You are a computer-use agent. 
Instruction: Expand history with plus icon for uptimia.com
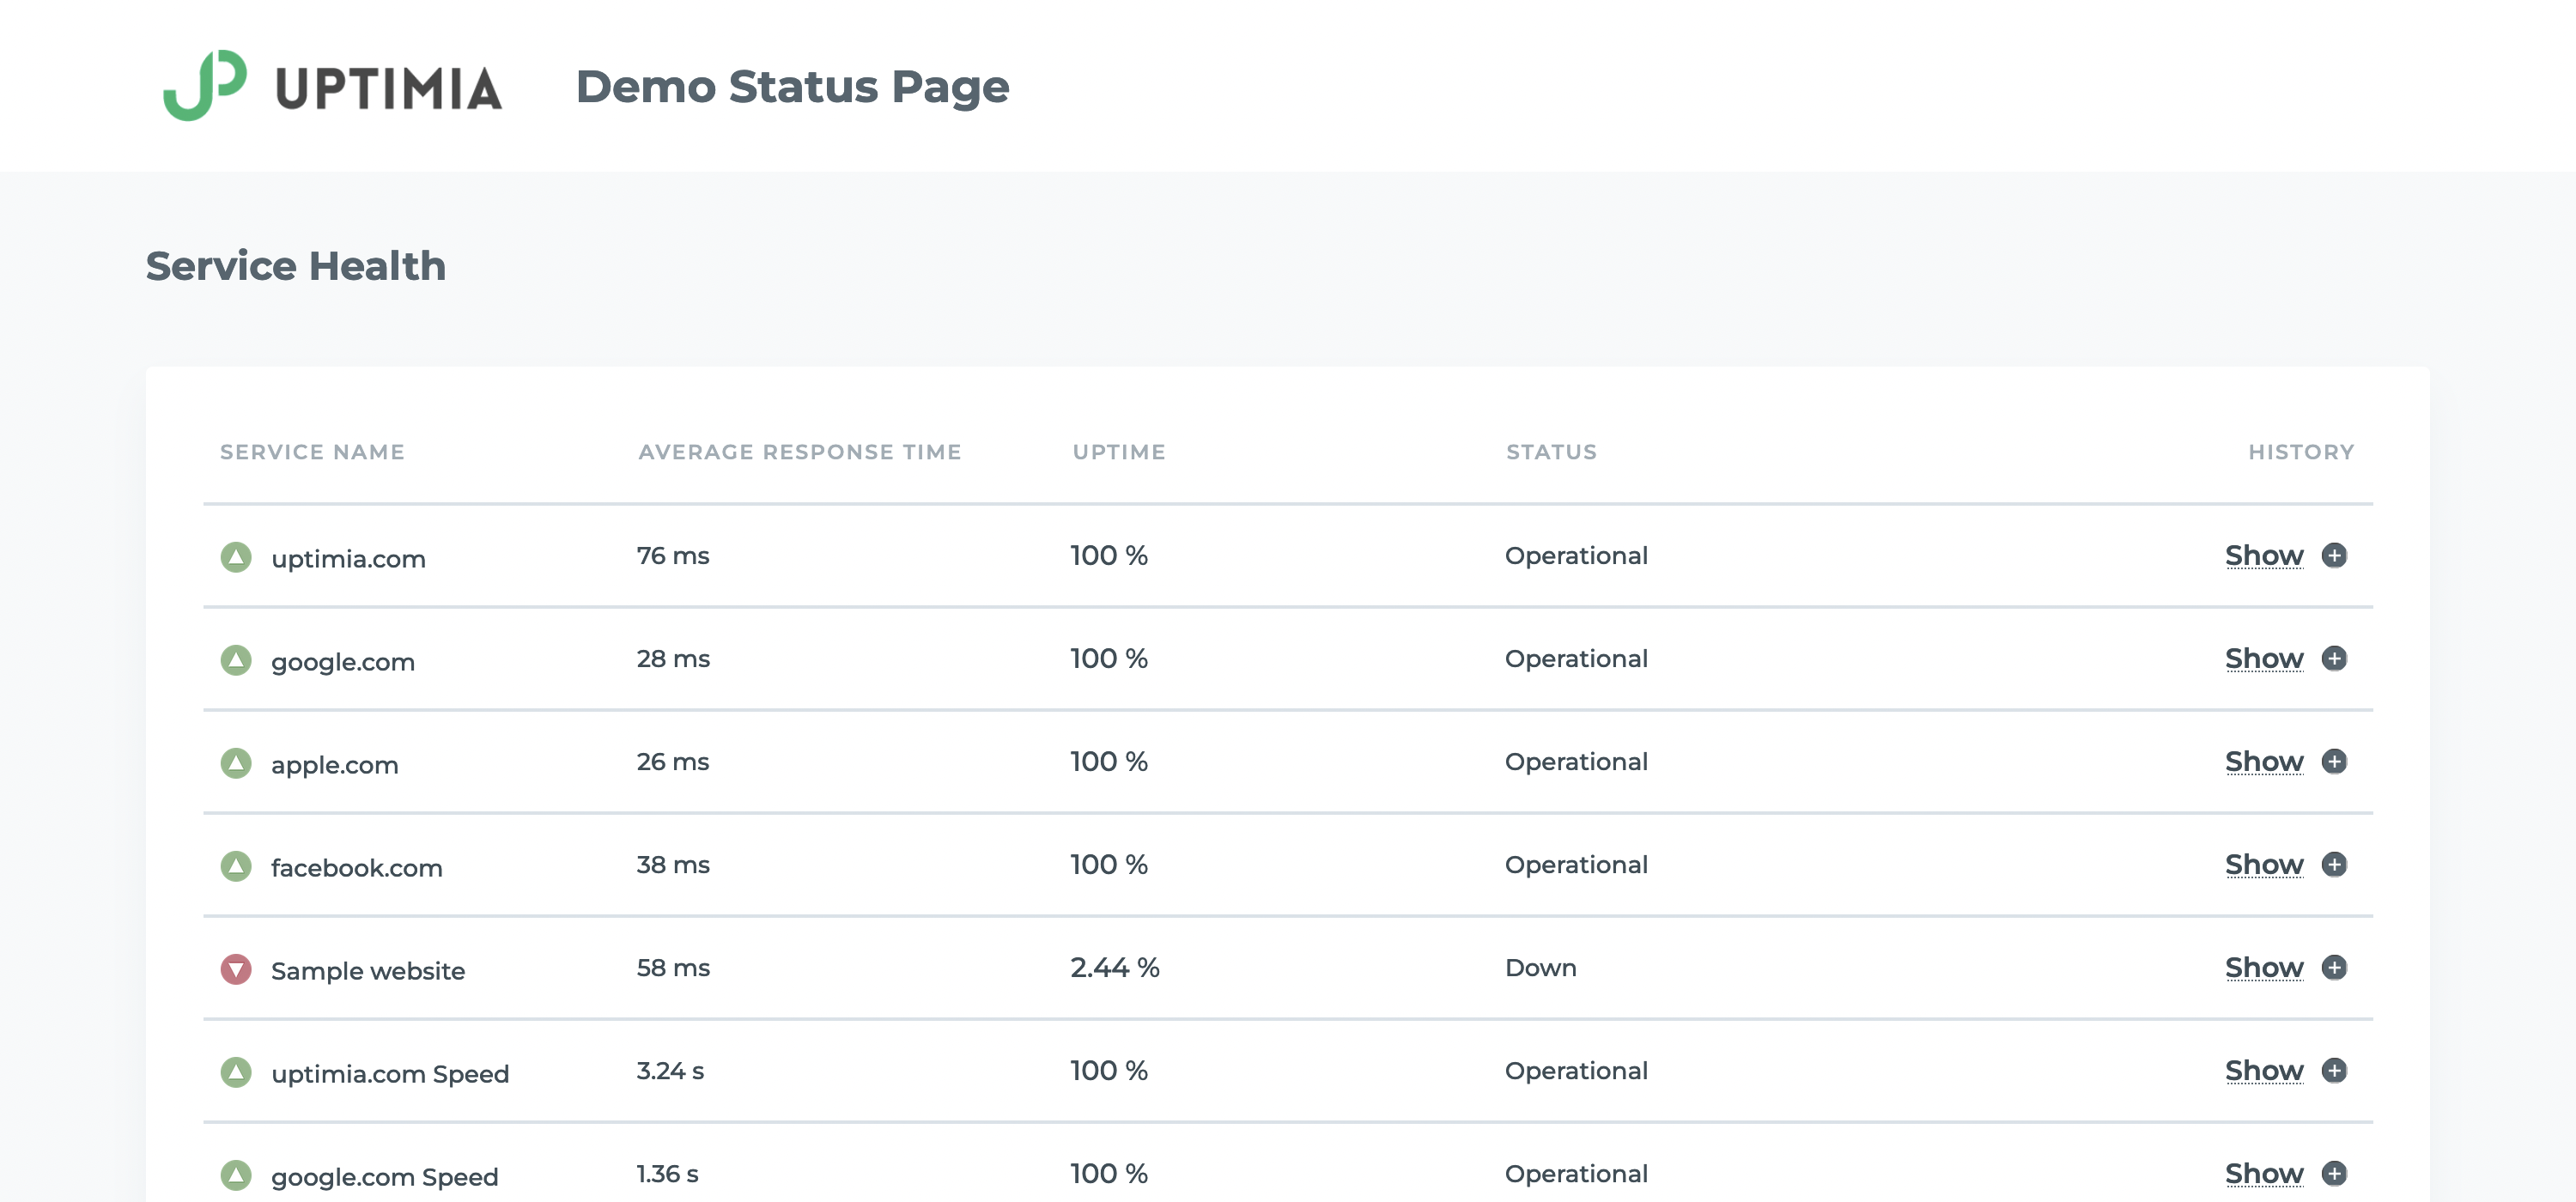click(x=2334, y=555)
